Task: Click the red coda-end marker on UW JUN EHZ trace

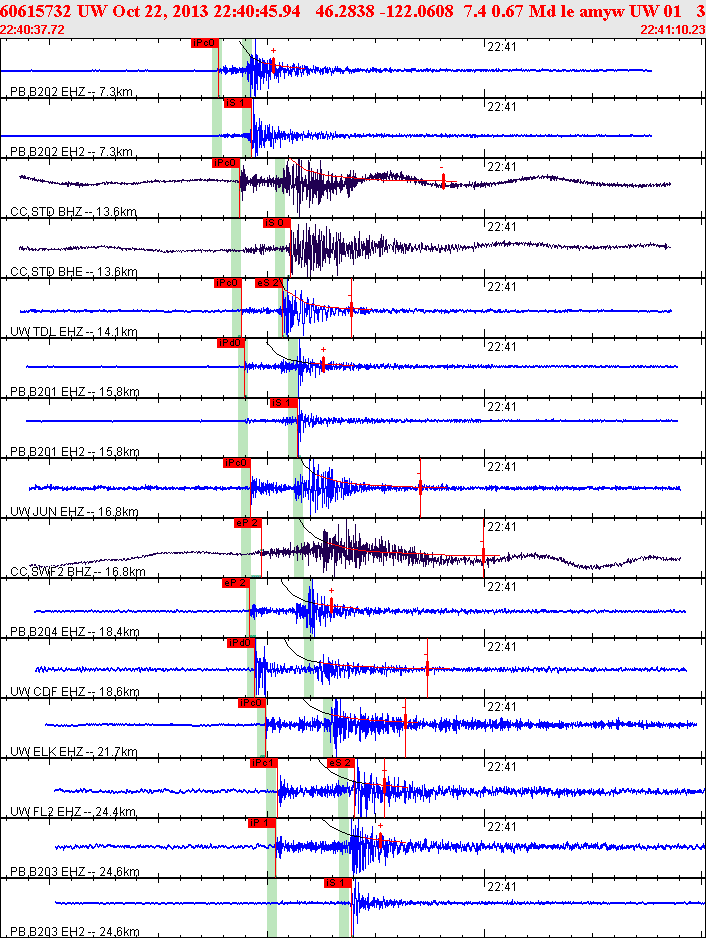Action: pyautogui.click(x=420, y=488)
